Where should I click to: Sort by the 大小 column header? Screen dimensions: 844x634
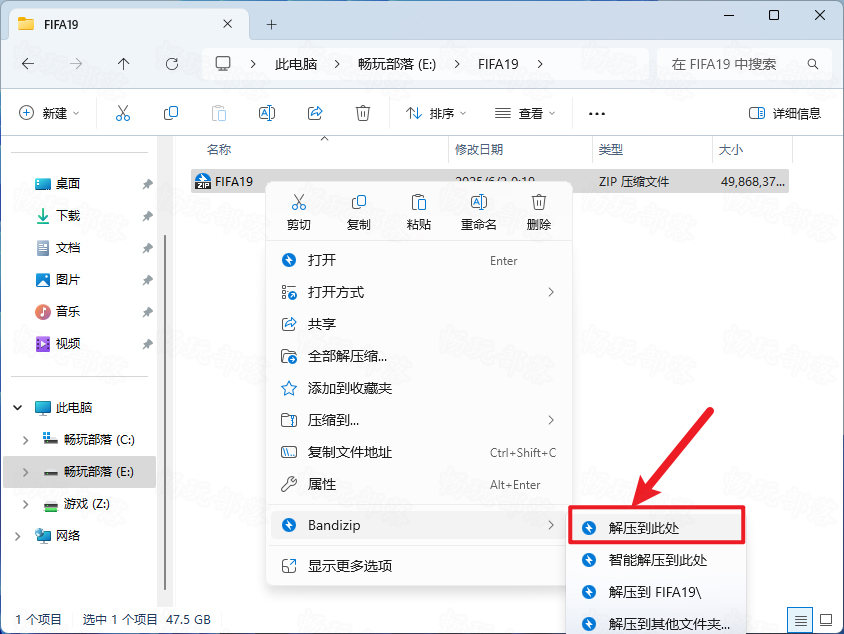(730, 150)
